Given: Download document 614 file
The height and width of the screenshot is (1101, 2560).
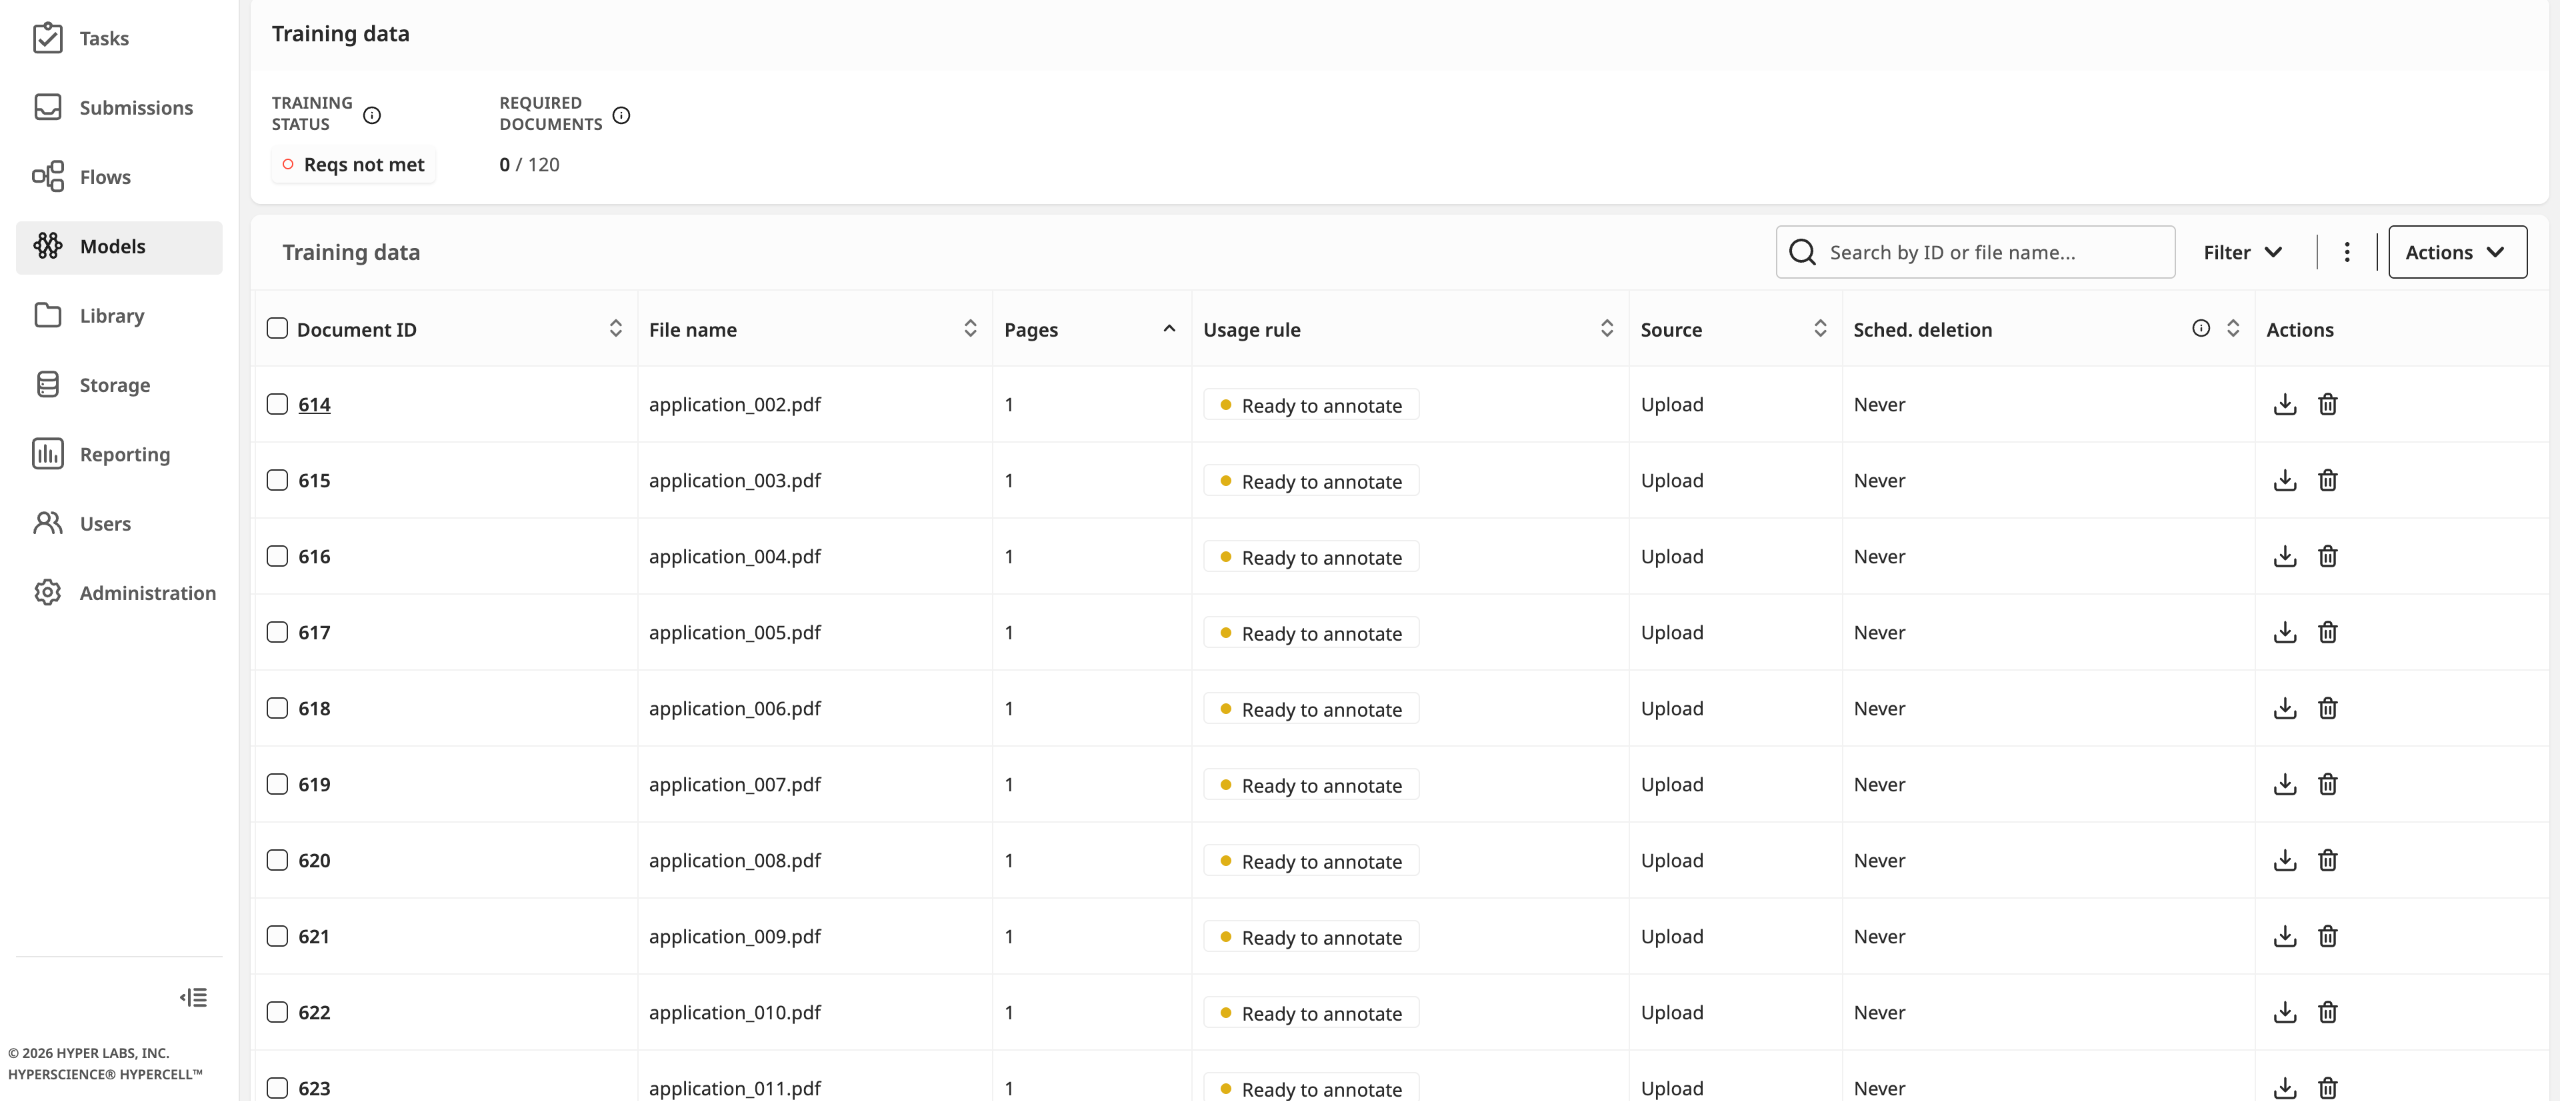Looking at the screenshot, I should [2284, 404].
